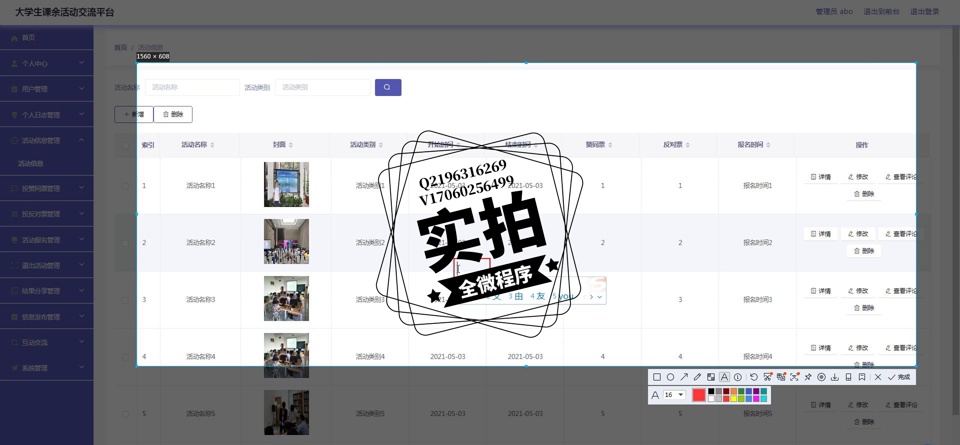Check the checkbox for row 活动名称3

coord(126,300)
